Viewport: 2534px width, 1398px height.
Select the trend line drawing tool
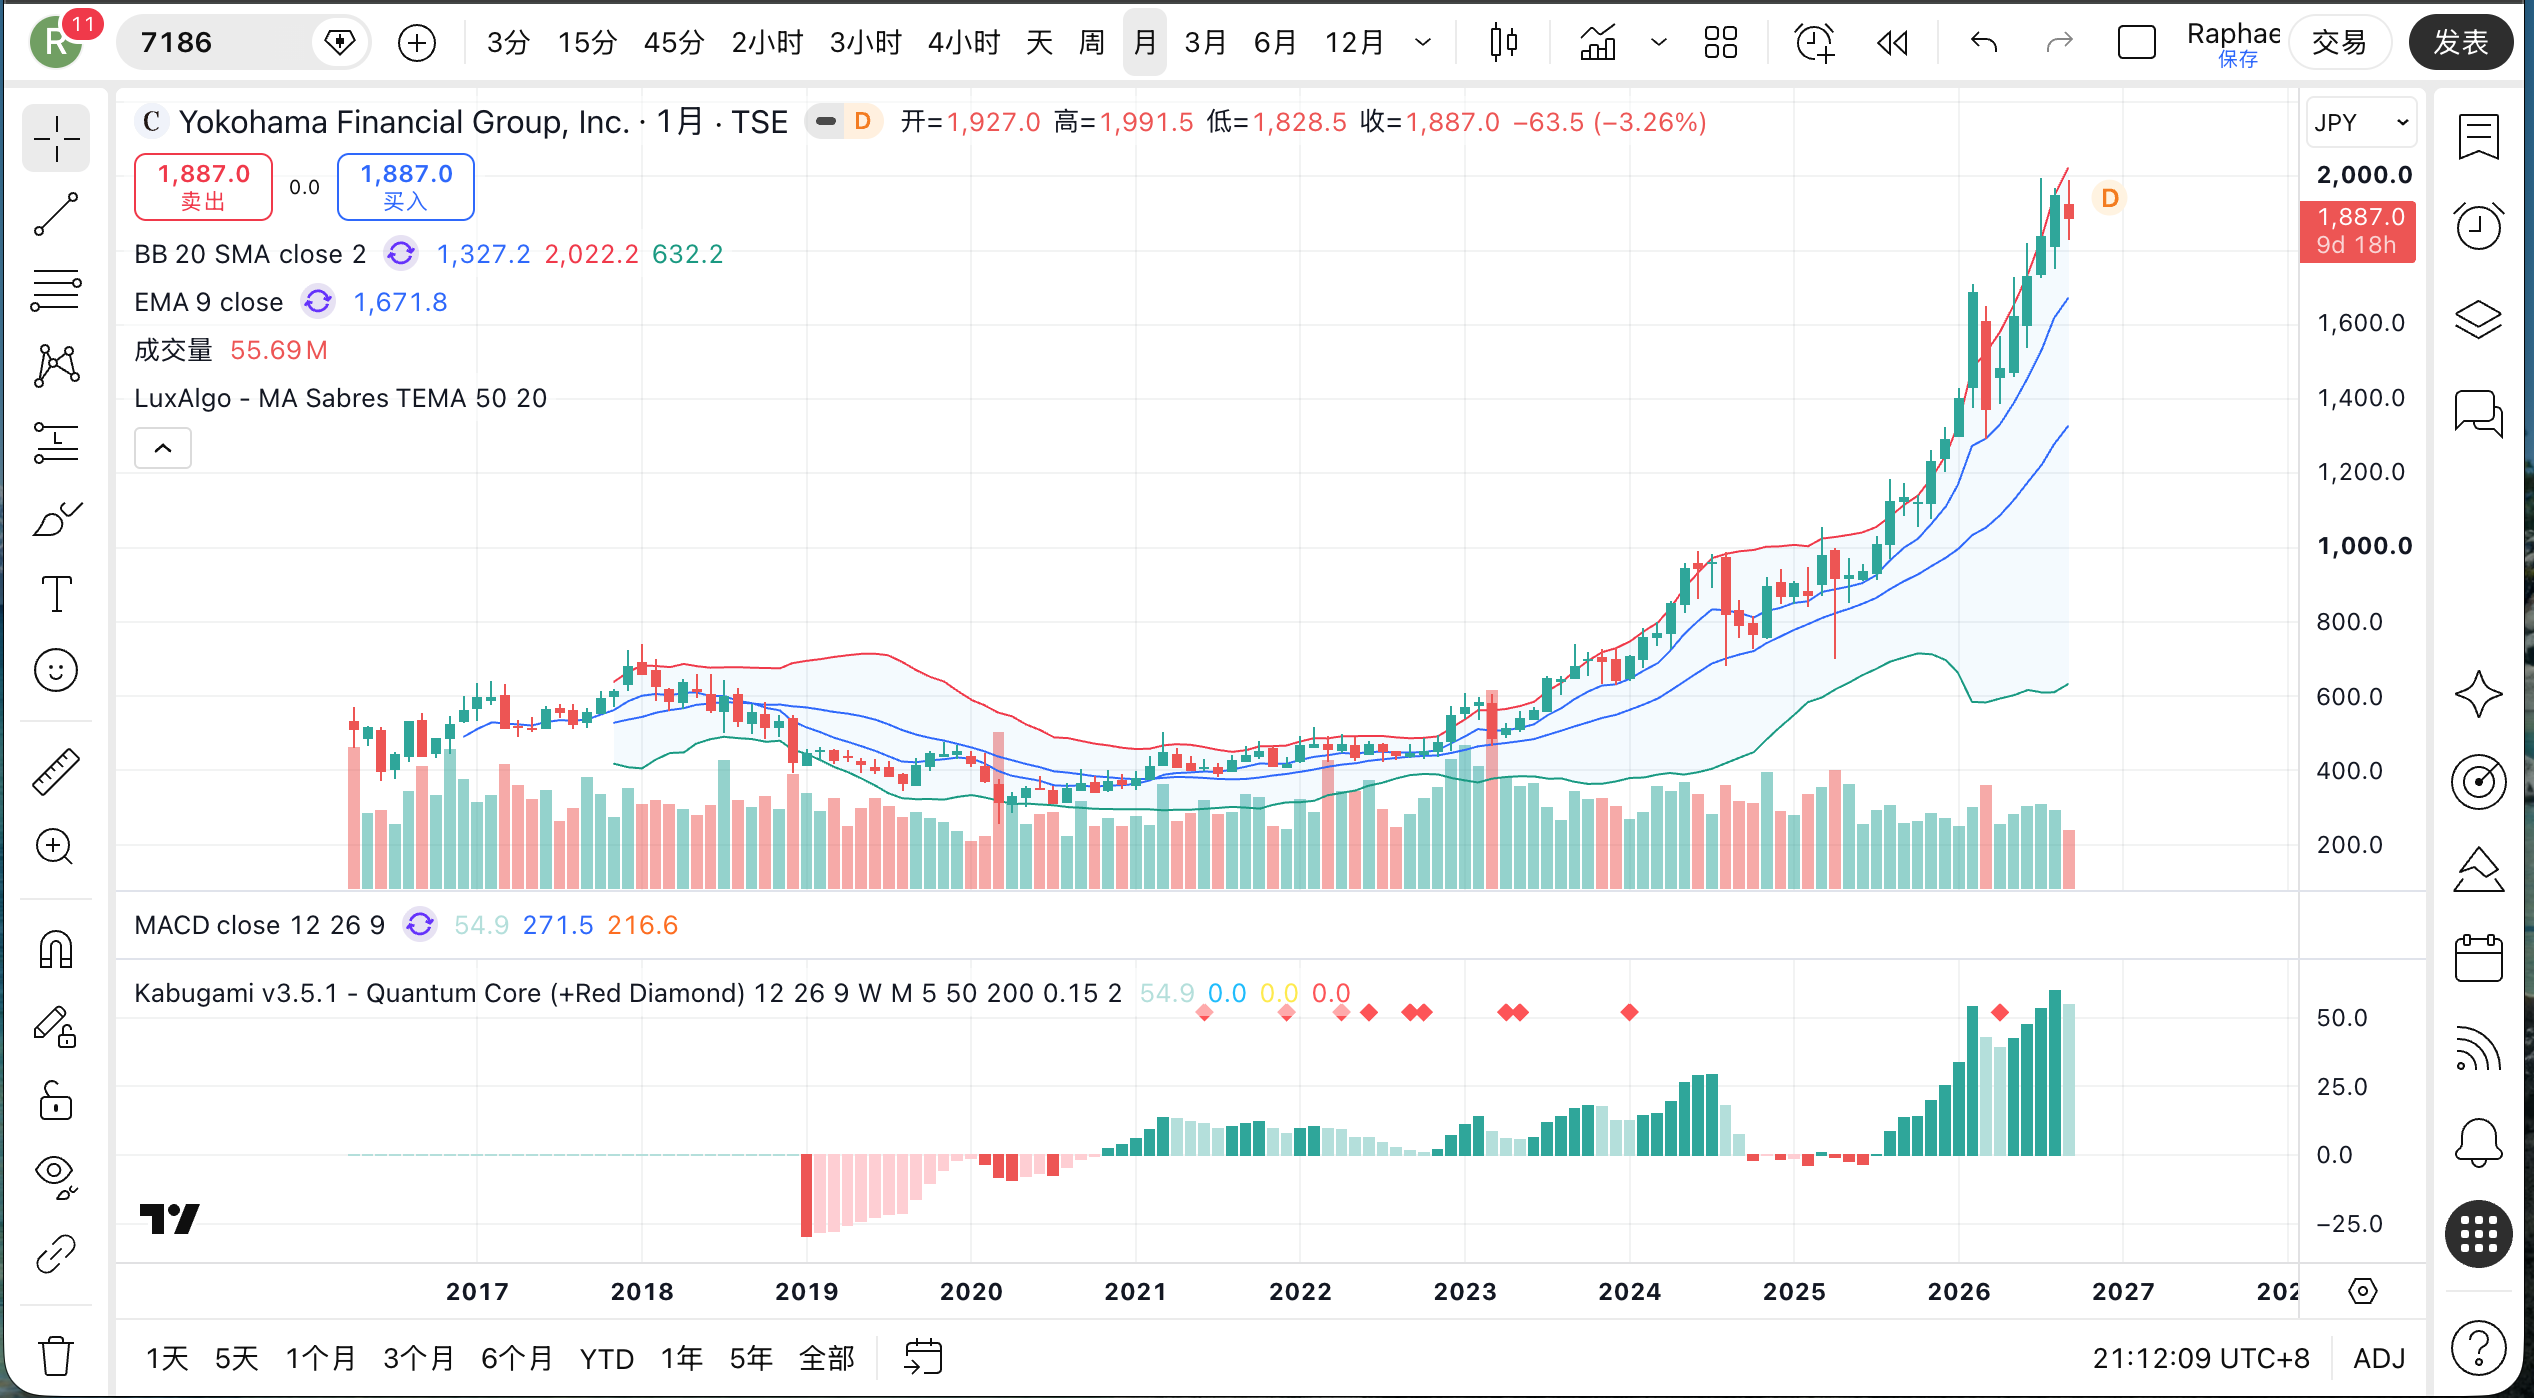pyautogui.click(x=56, y=214)
